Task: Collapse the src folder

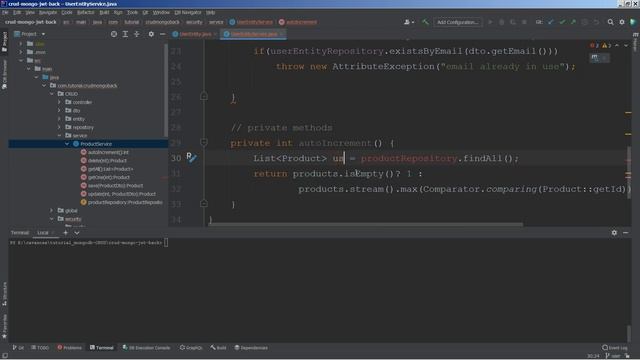Action: point(21,60)
